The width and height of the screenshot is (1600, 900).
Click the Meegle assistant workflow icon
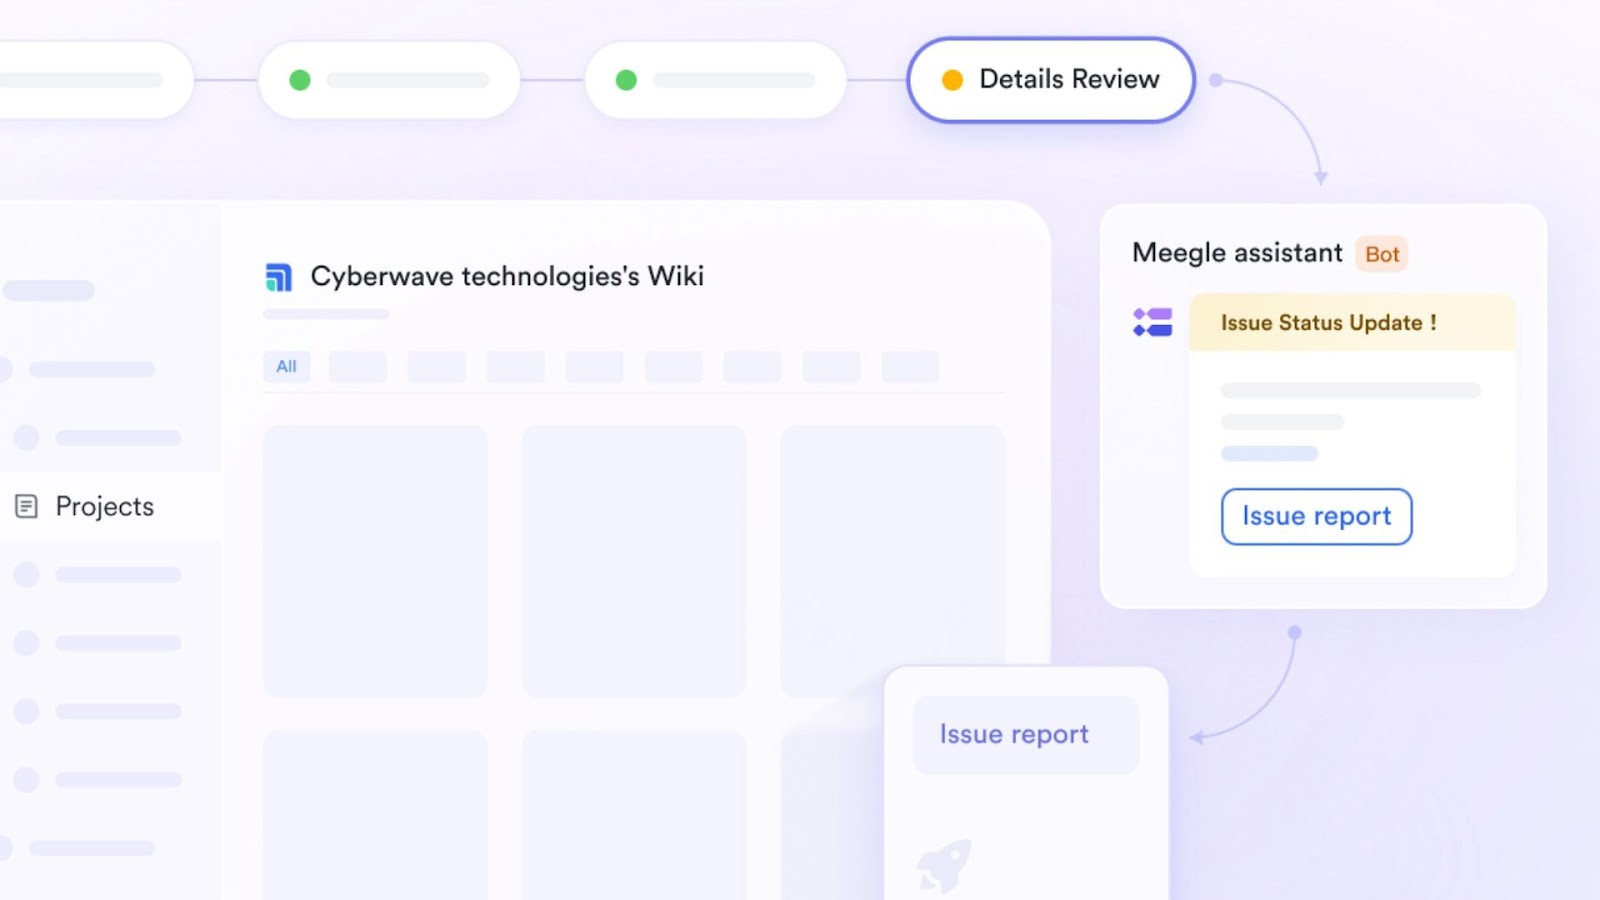1152,322
